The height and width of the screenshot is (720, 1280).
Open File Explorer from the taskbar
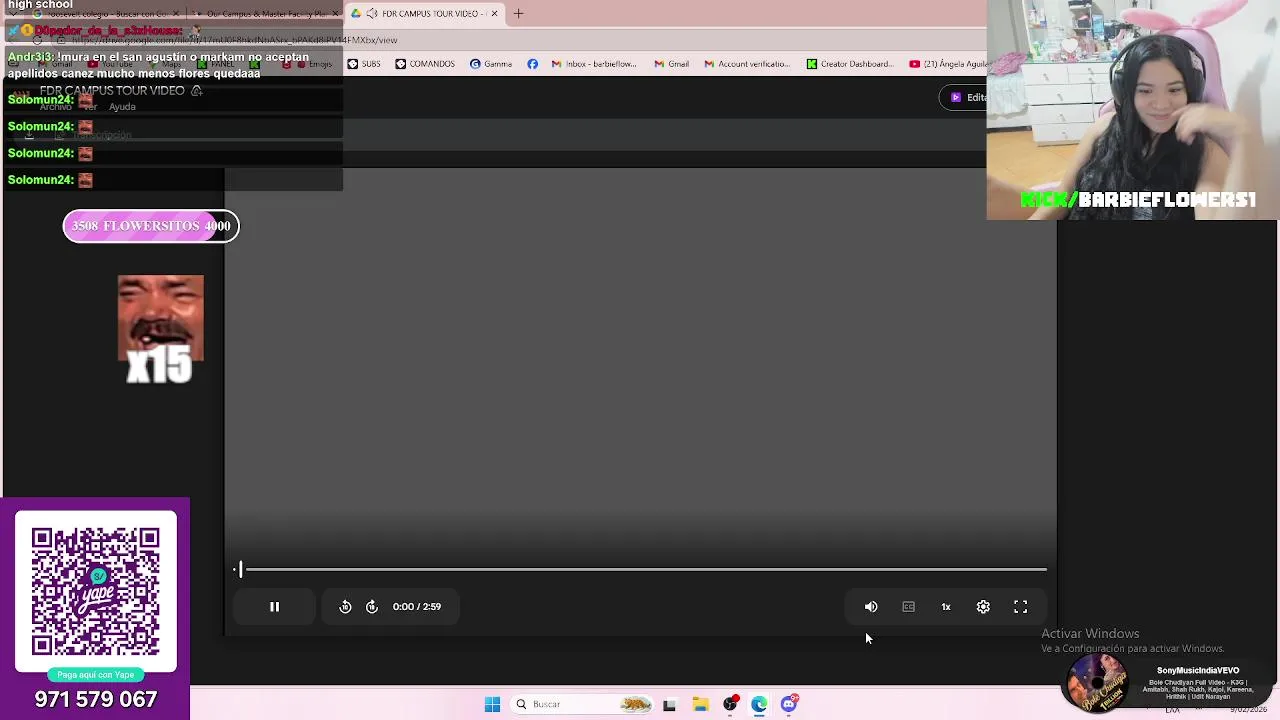click(x=700, y=704)
